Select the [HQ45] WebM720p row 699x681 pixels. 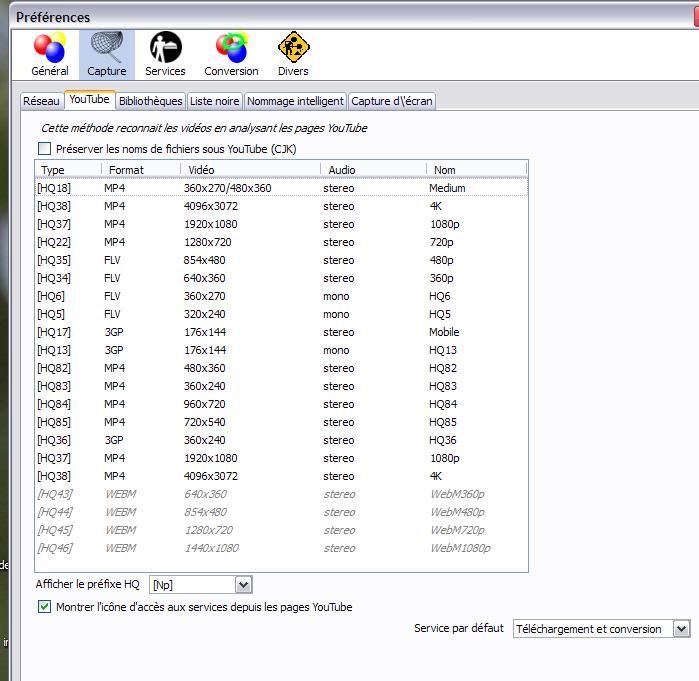[x=281, y=530]
